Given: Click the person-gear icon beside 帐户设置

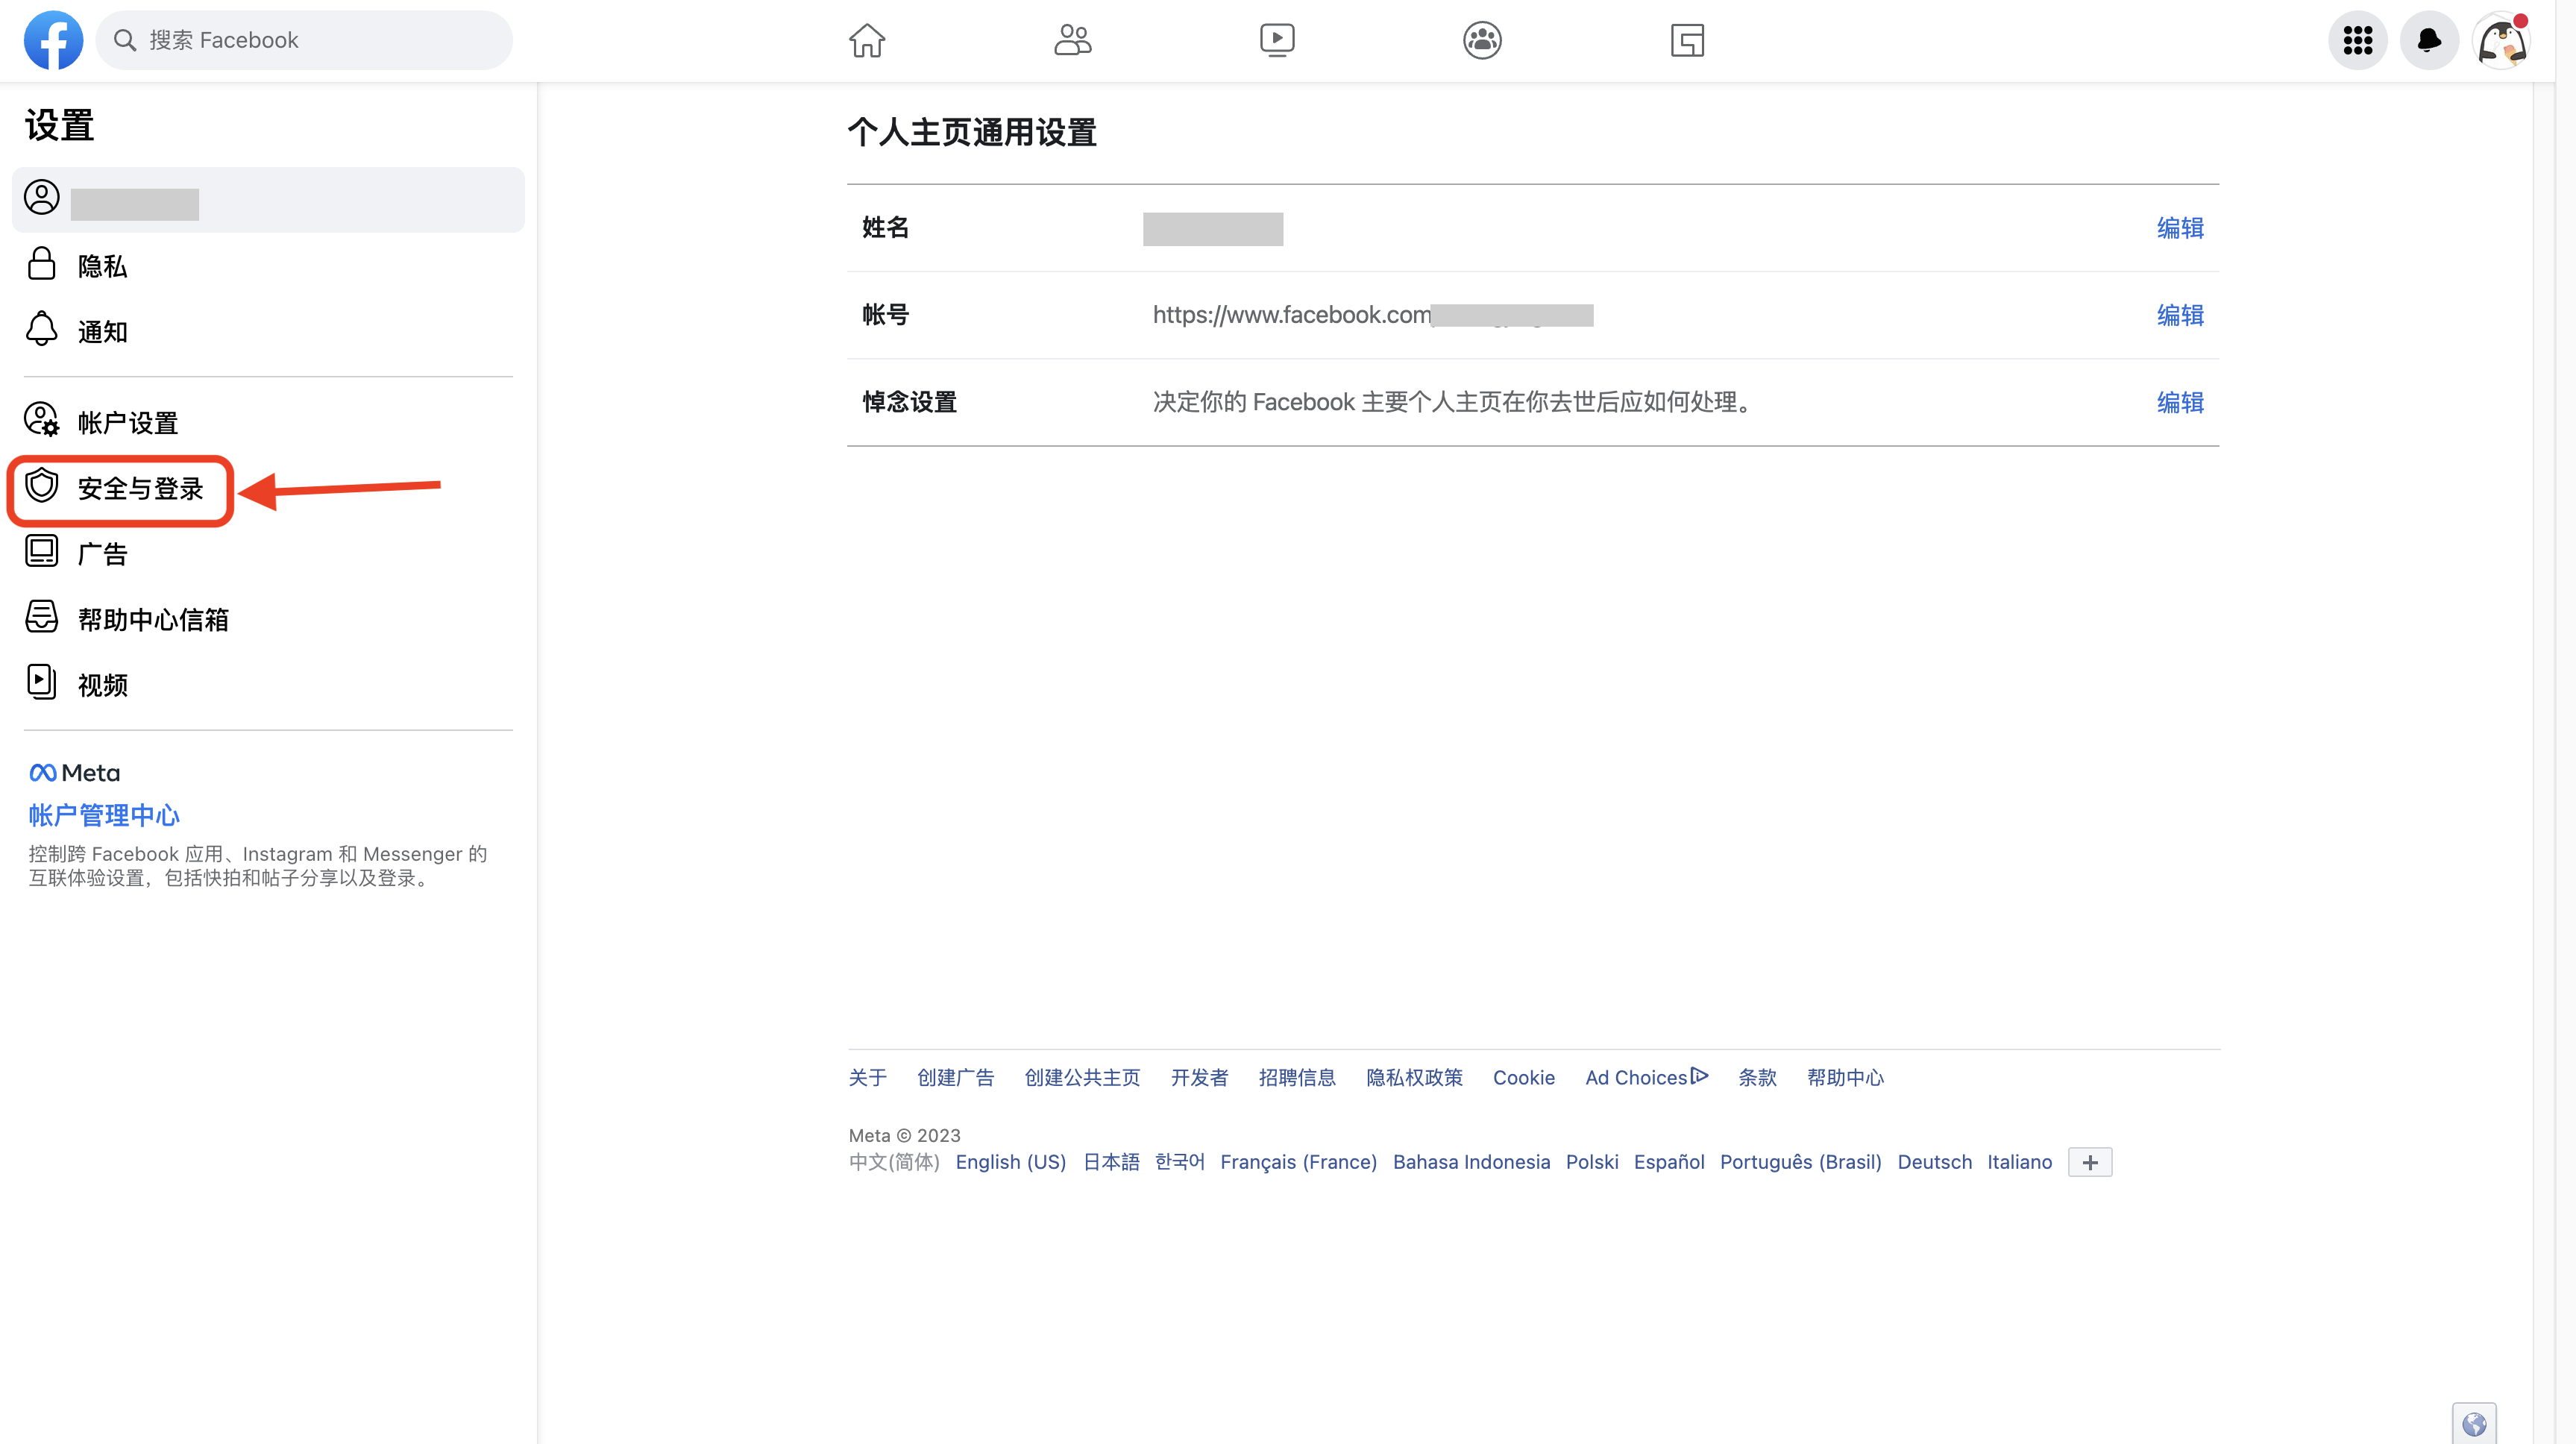Looking at the screenshot, I should (42, 420).
